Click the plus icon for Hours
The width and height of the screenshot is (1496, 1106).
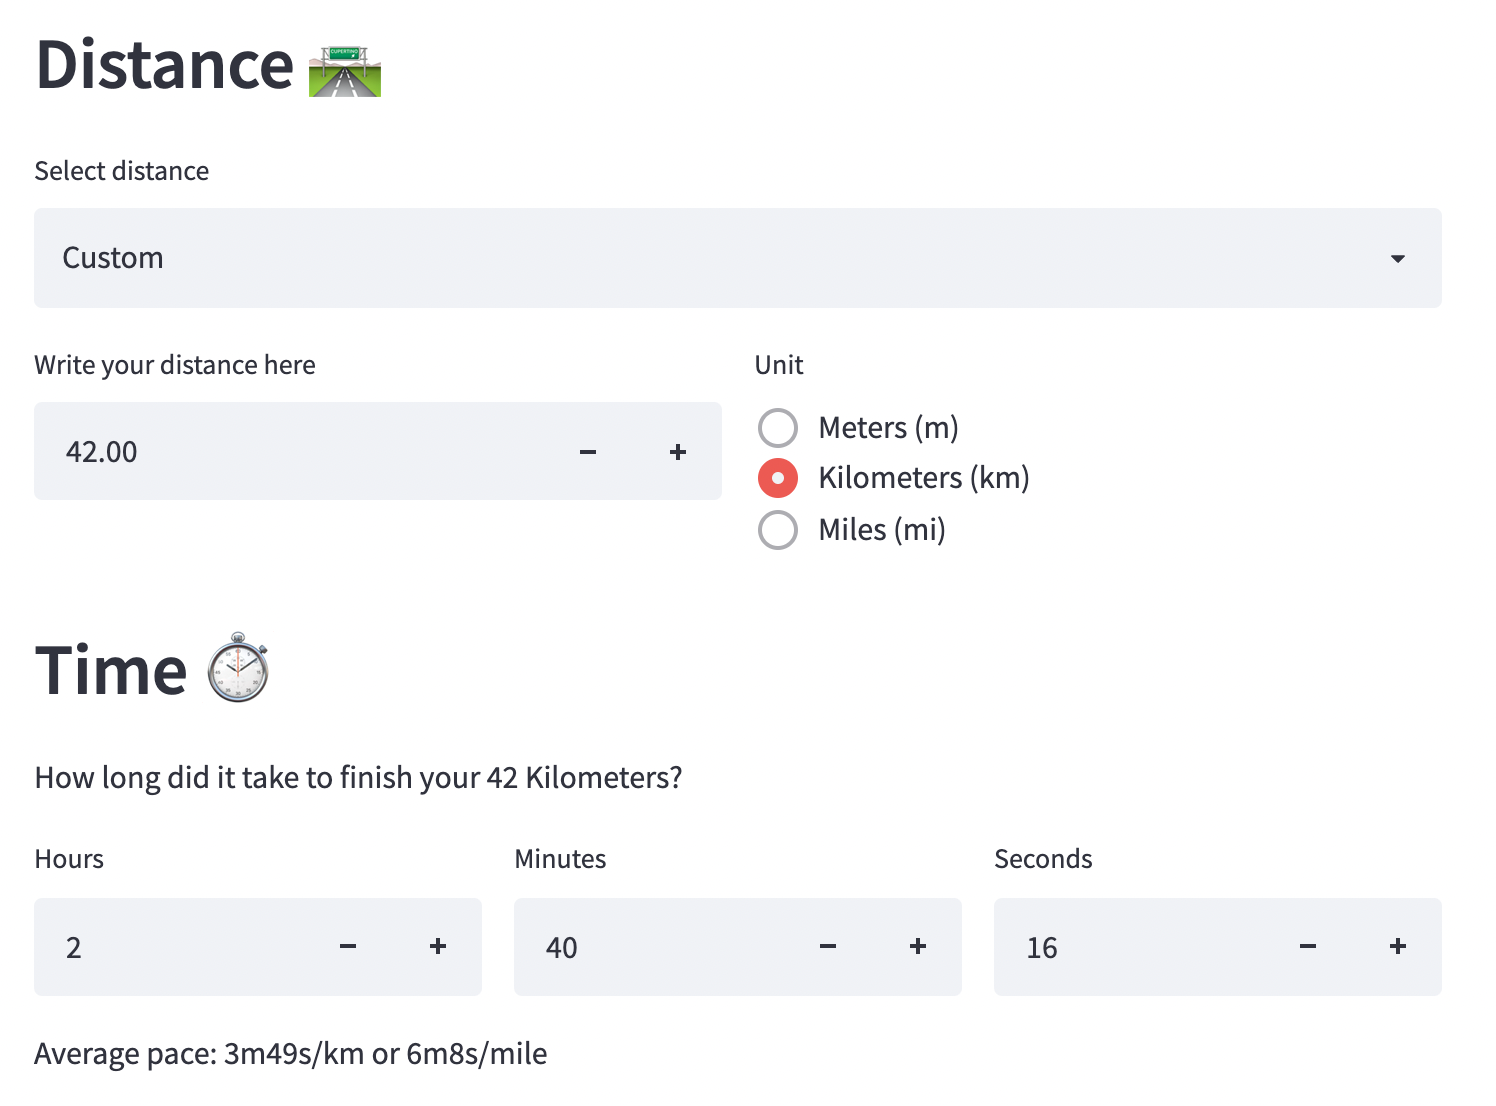click(438, 947)
